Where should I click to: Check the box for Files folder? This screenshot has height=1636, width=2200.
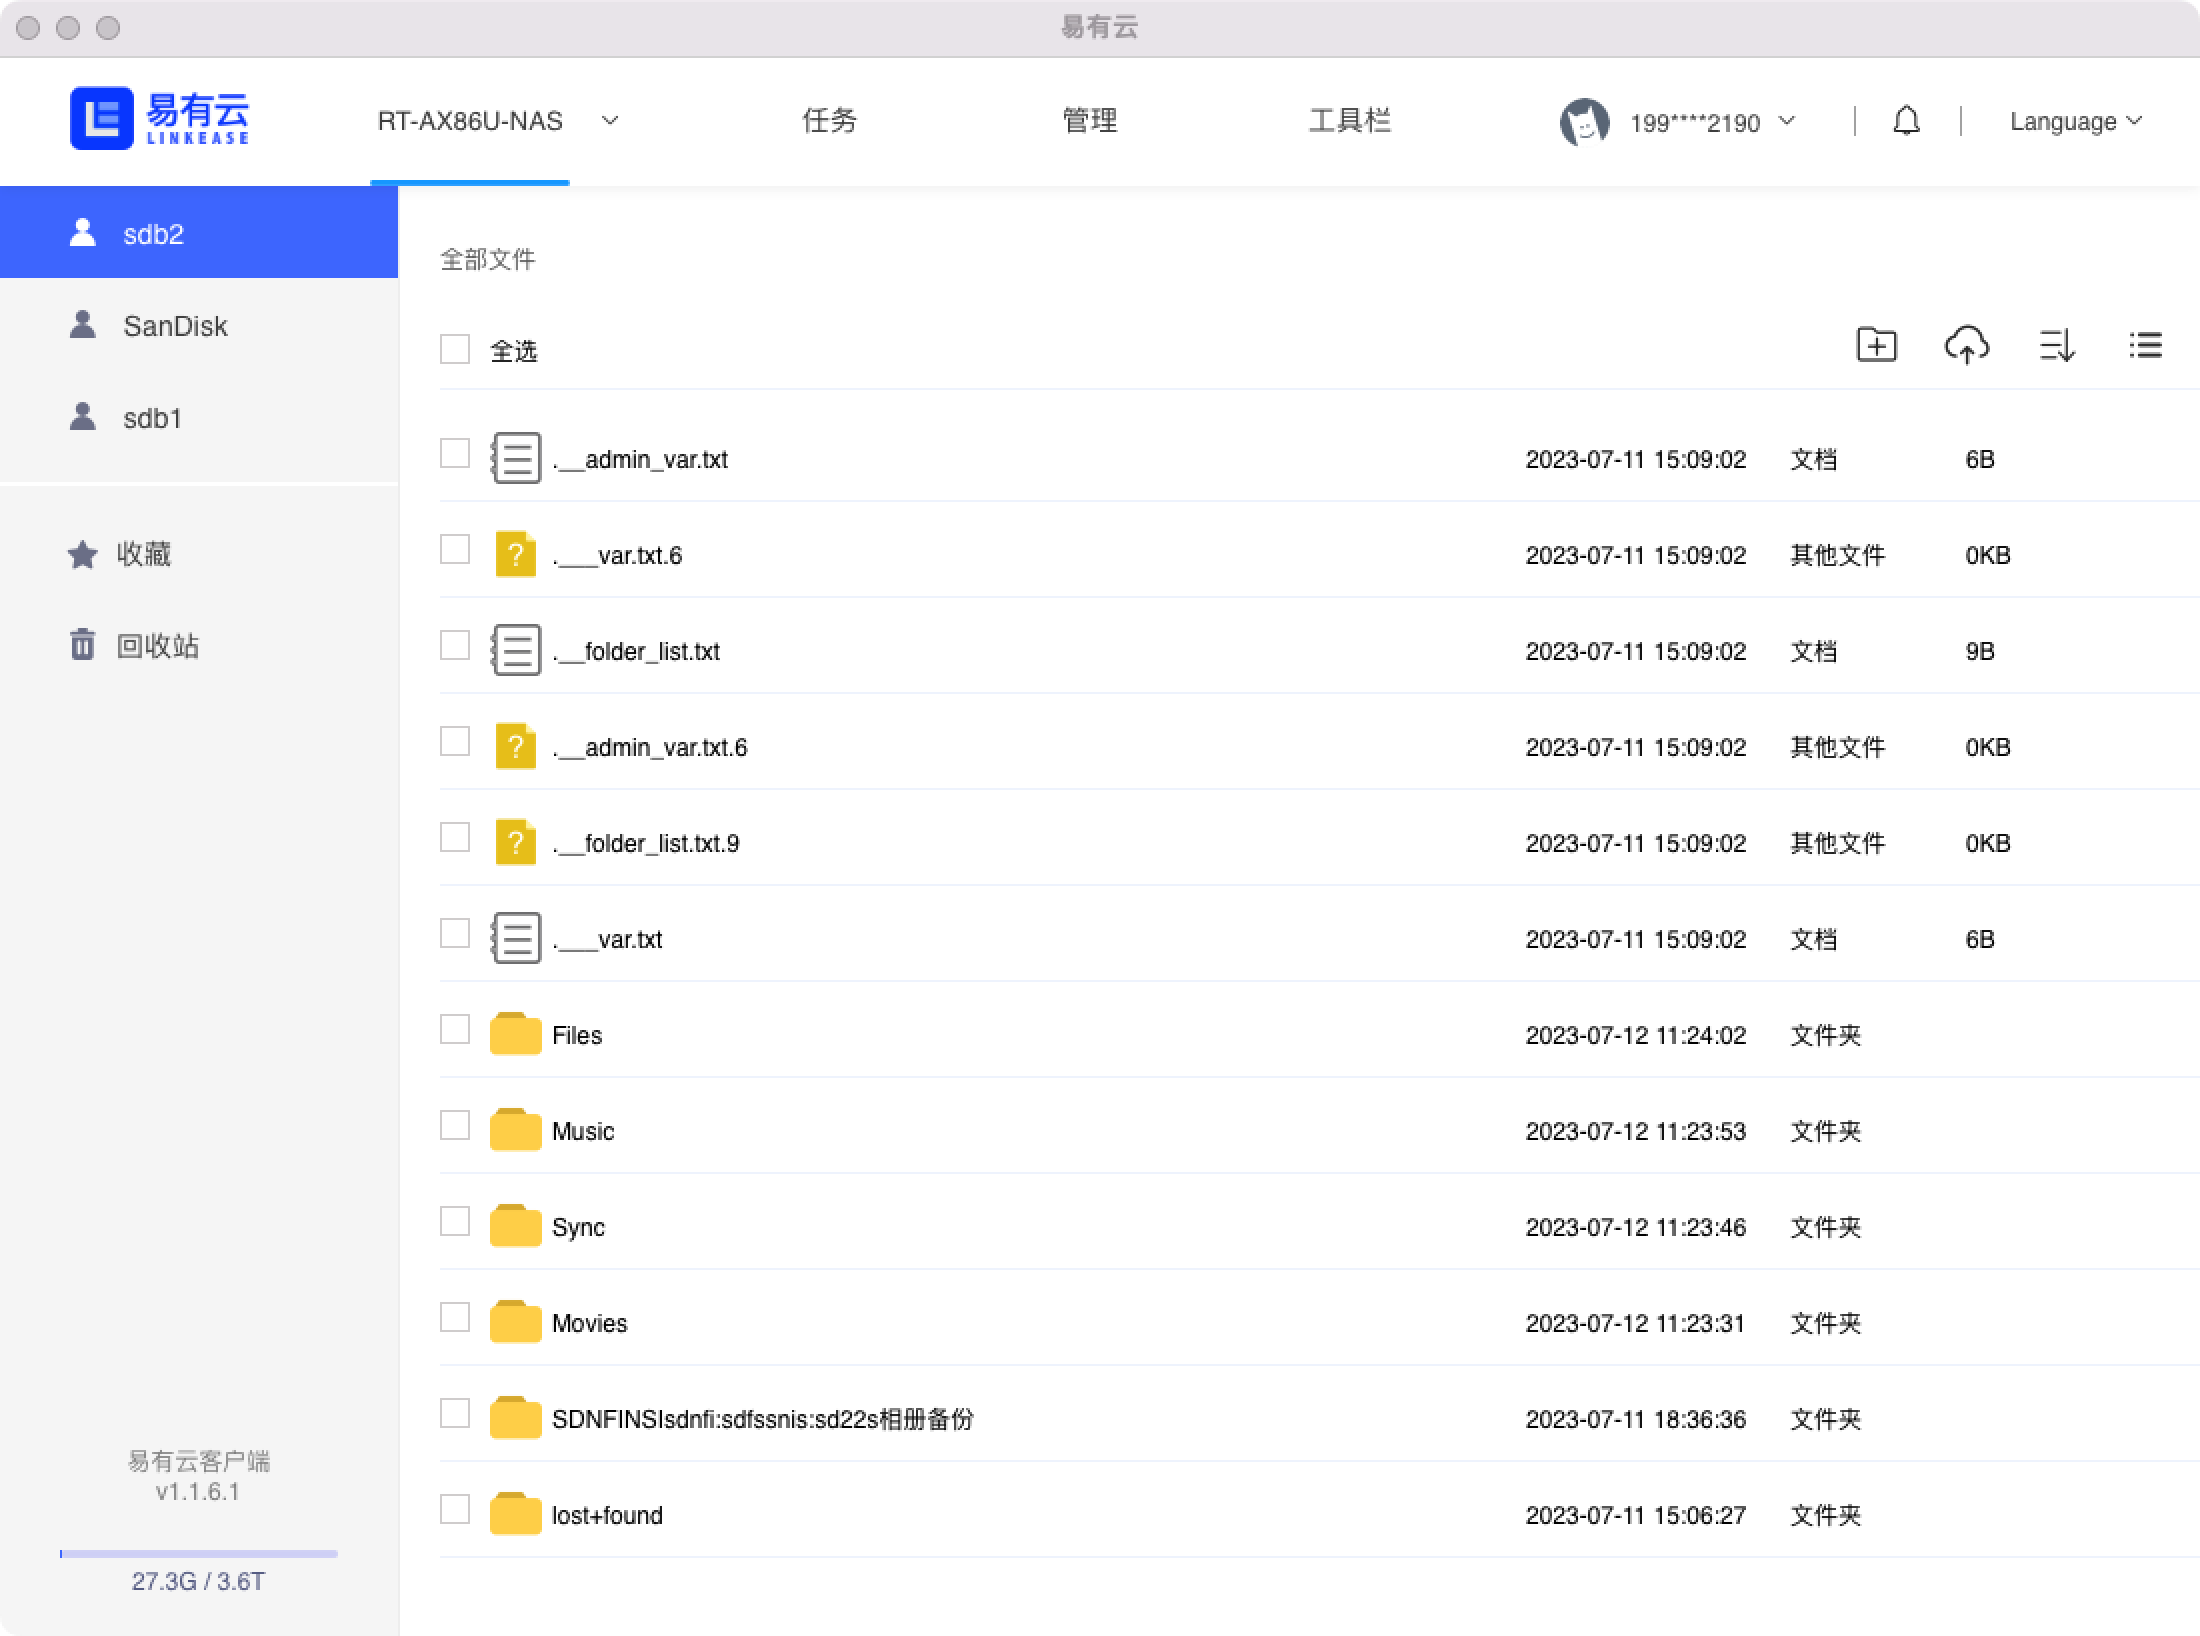(x=455, y=1029)
